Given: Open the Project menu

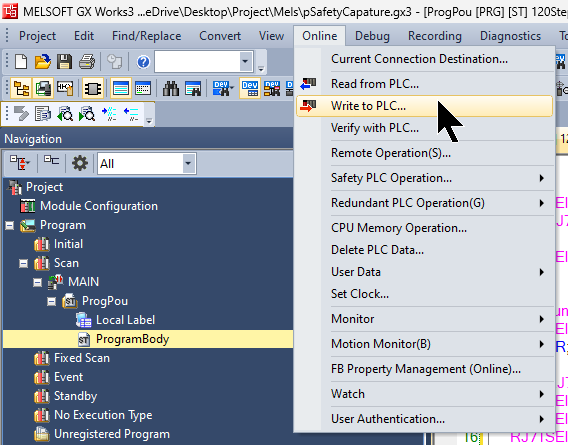Looking at the screenshot, I should coord(37,36).
